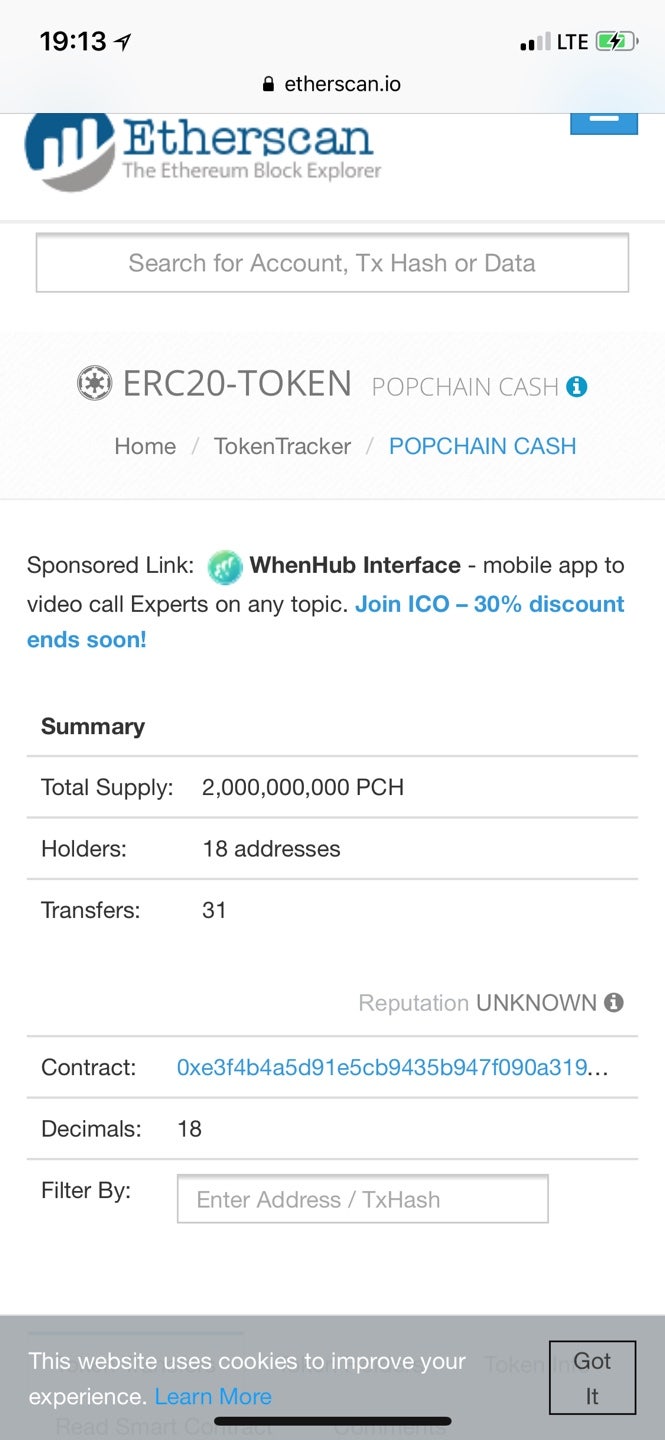
Task: Click info icon next to Reputation UNKNOWN
Action: [614, 1003]
